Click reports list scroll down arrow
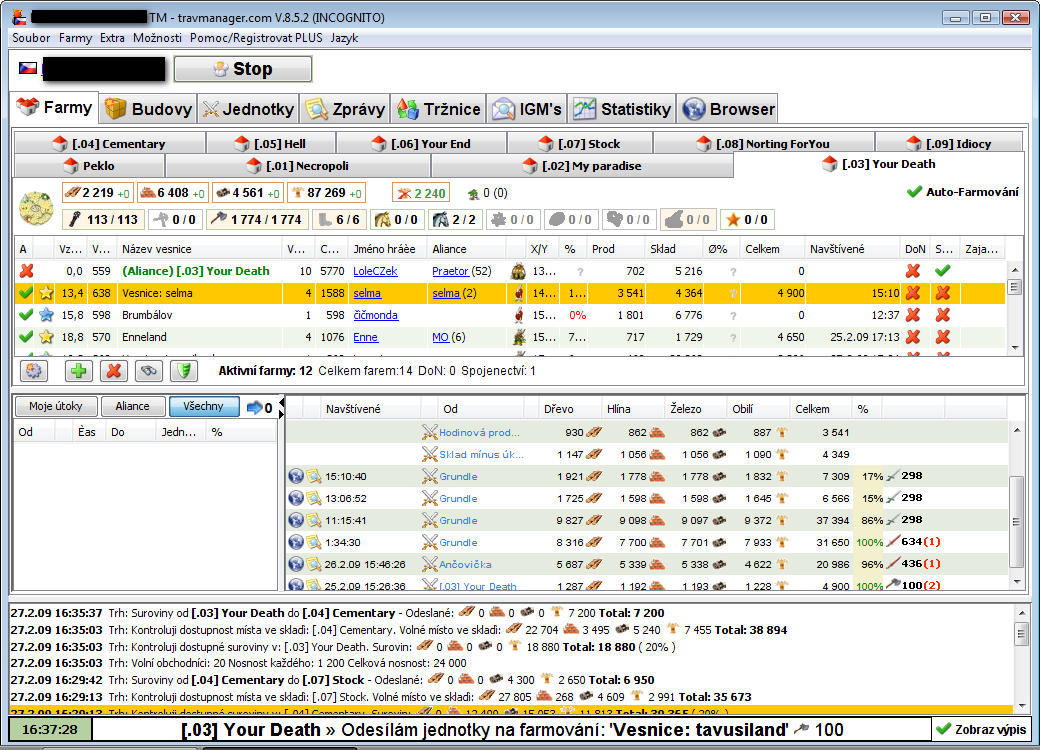The image size is (1040, 750). pyautogui.click(x=1016, y=582)
